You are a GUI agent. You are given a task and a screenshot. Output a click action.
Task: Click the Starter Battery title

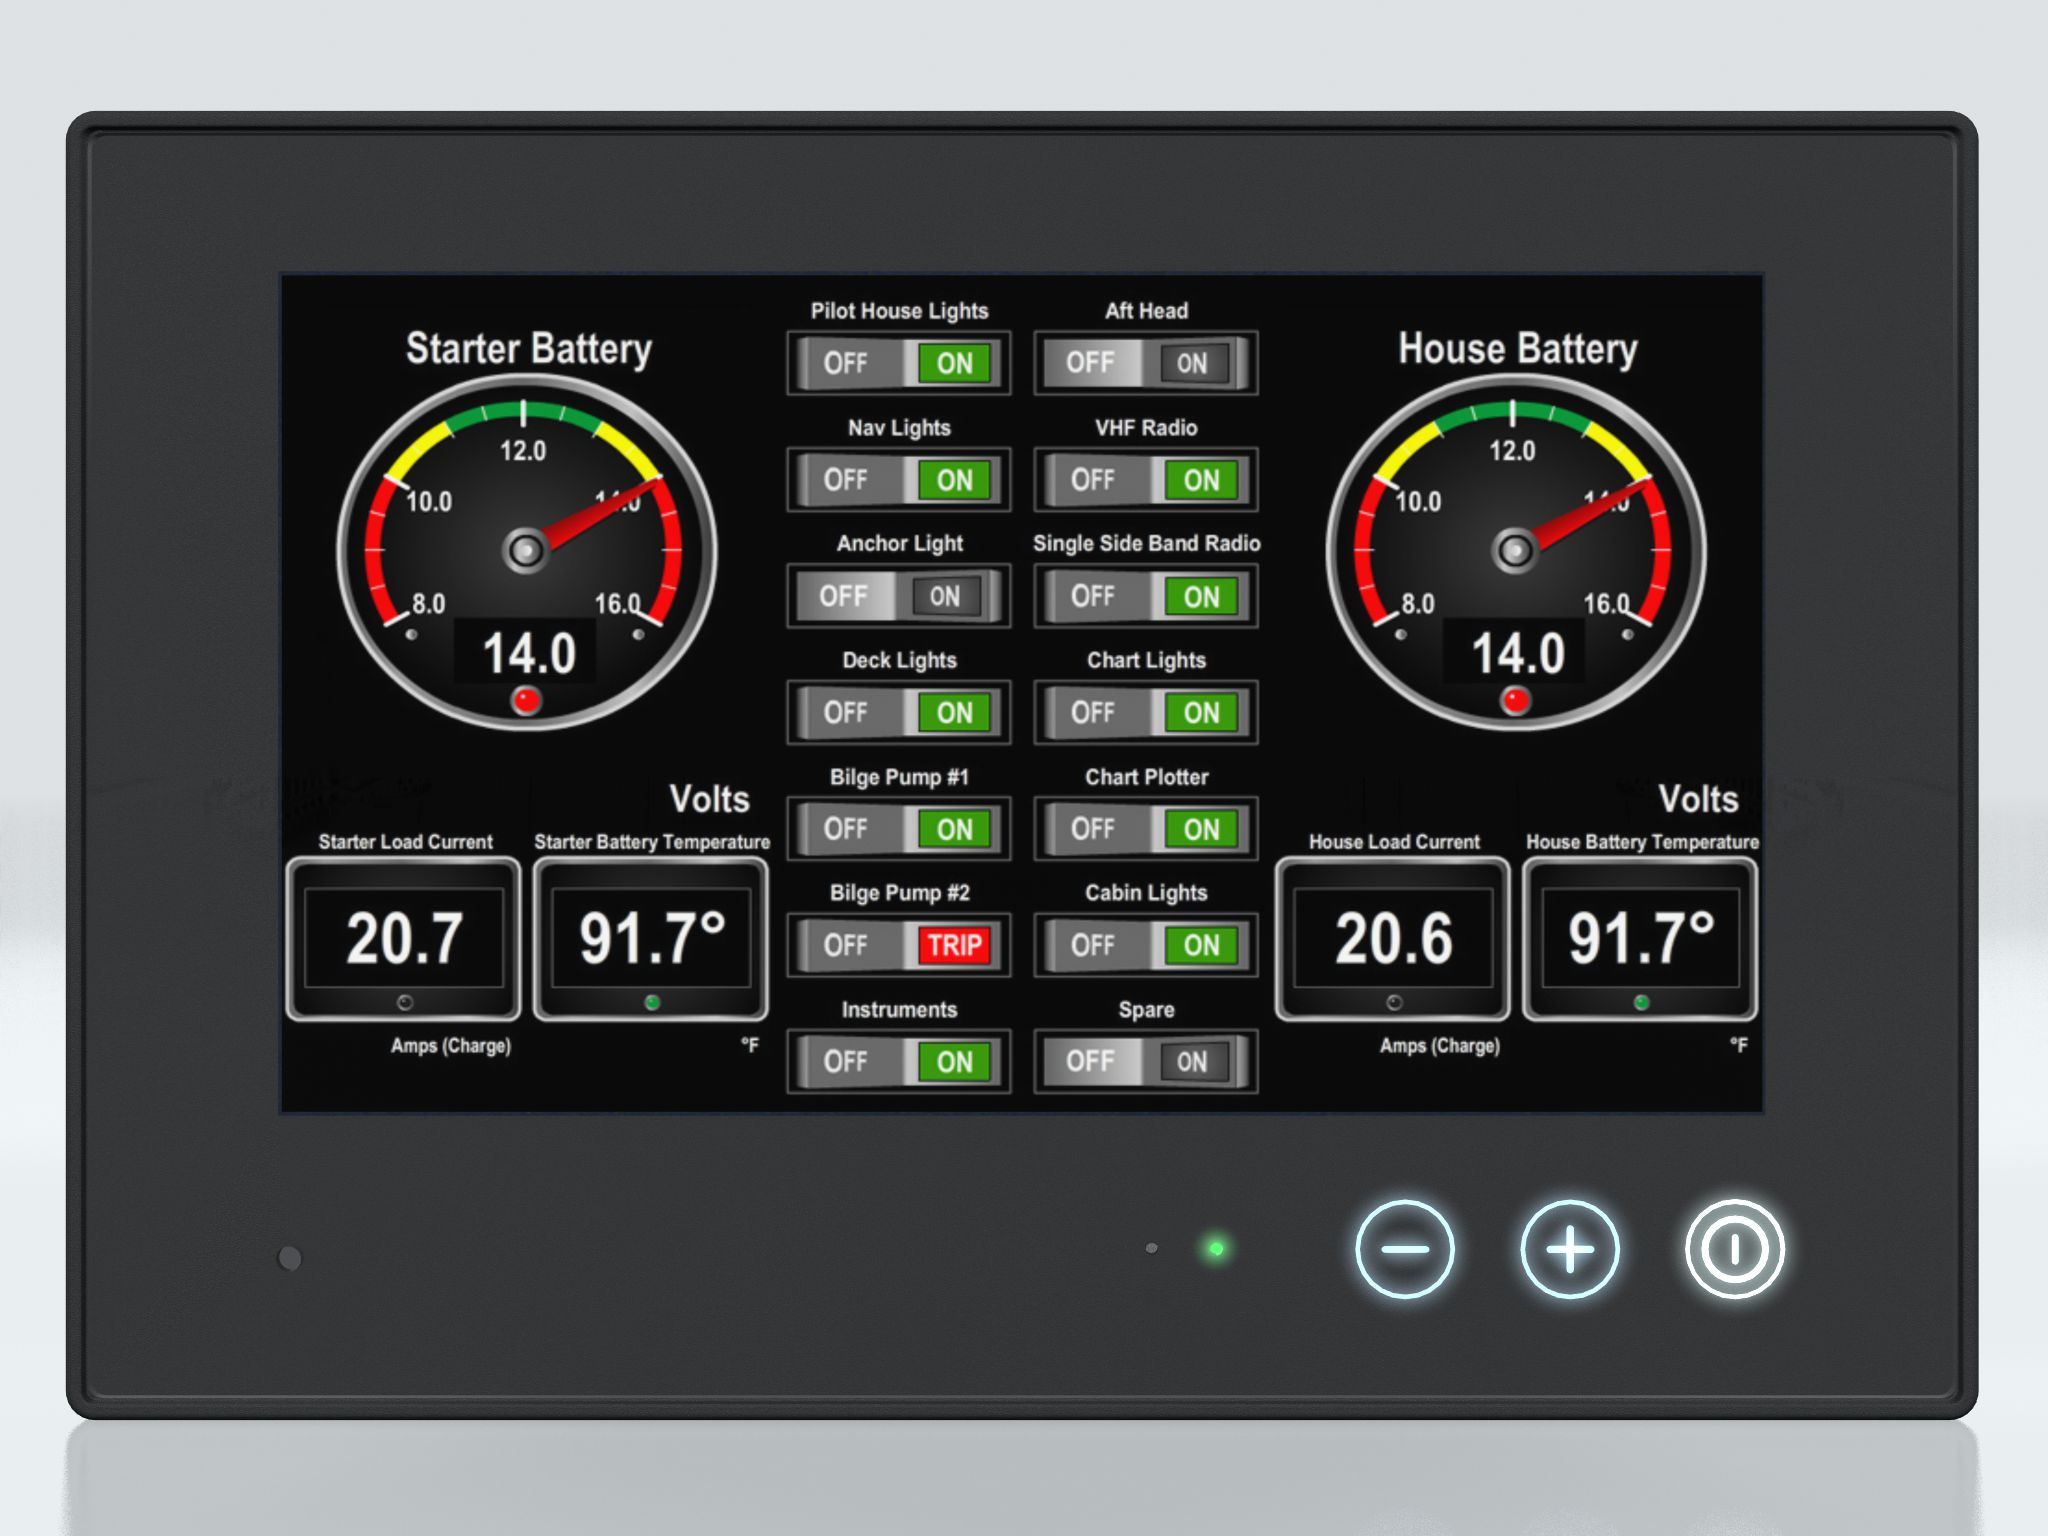(x=529, y=349)
